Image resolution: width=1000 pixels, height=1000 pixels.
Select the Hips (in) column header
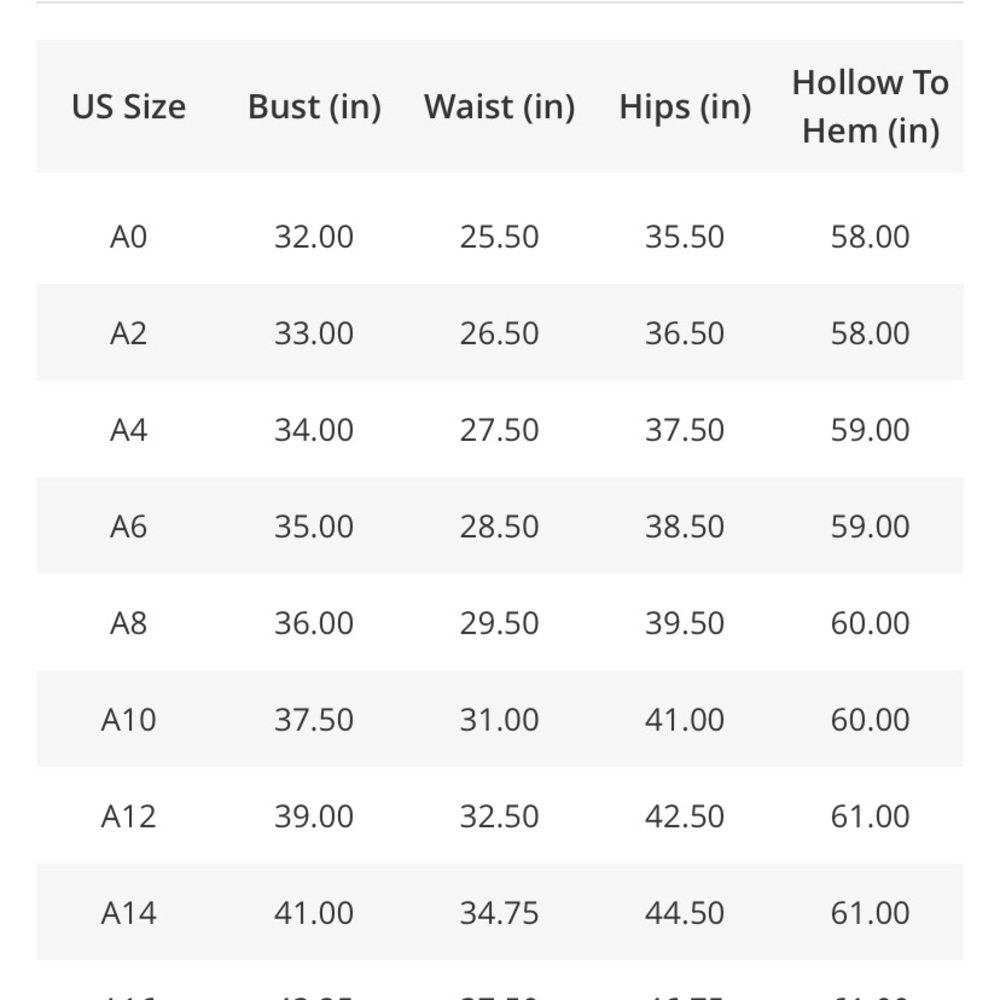[x=685, y=107]
